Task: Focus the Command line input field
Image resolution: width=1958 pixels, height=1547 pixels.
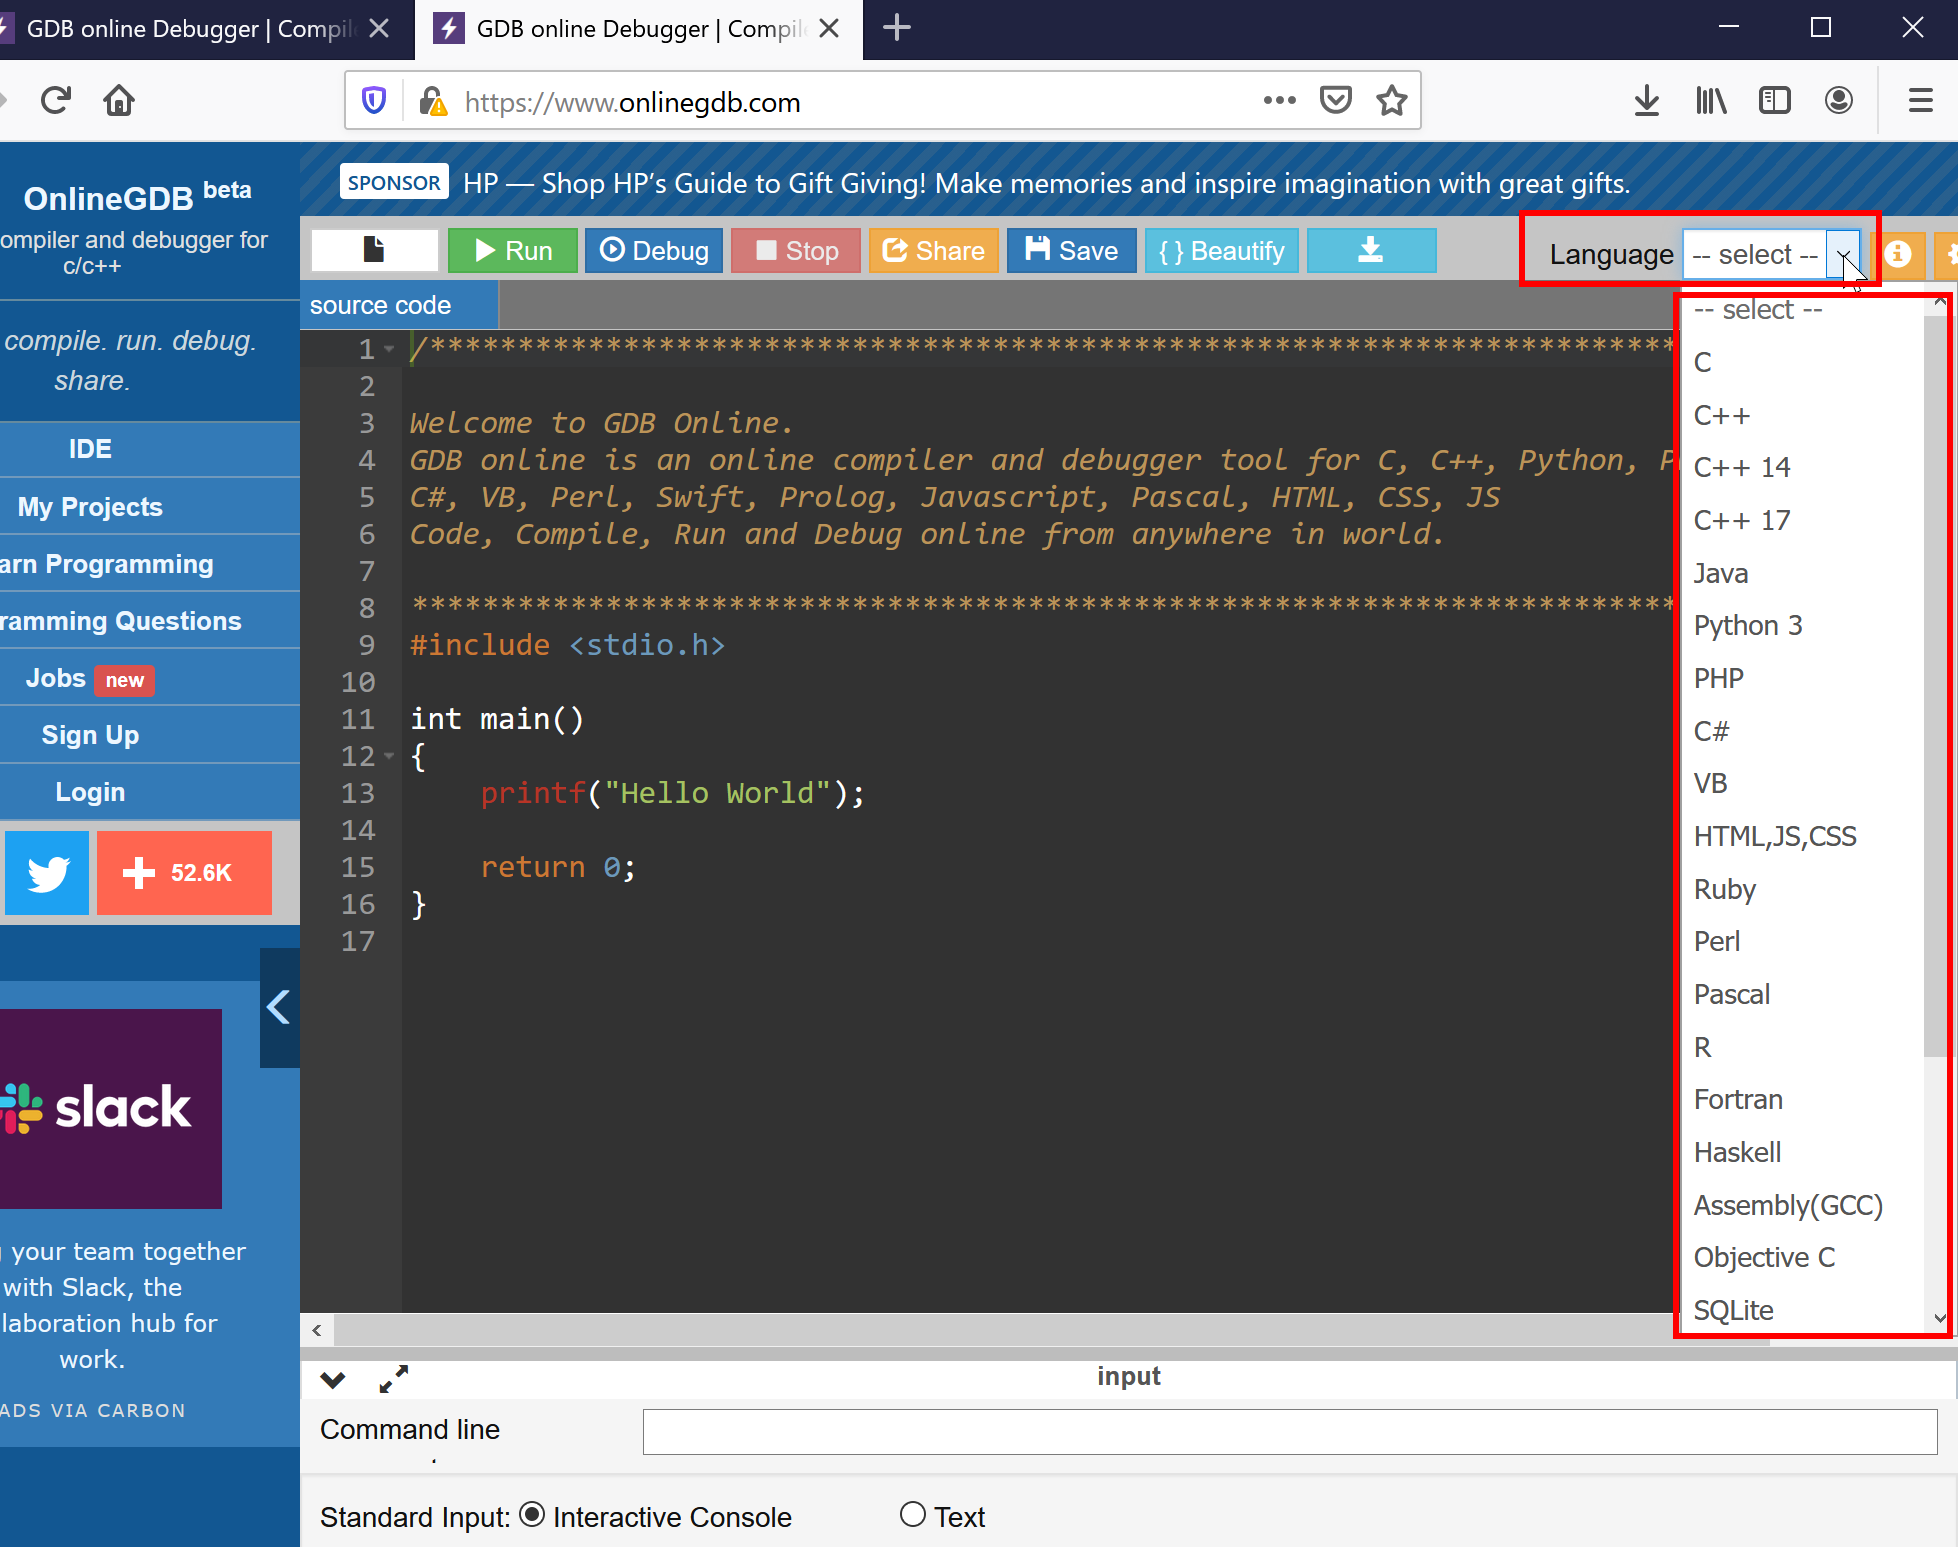Action: 1290,1432
